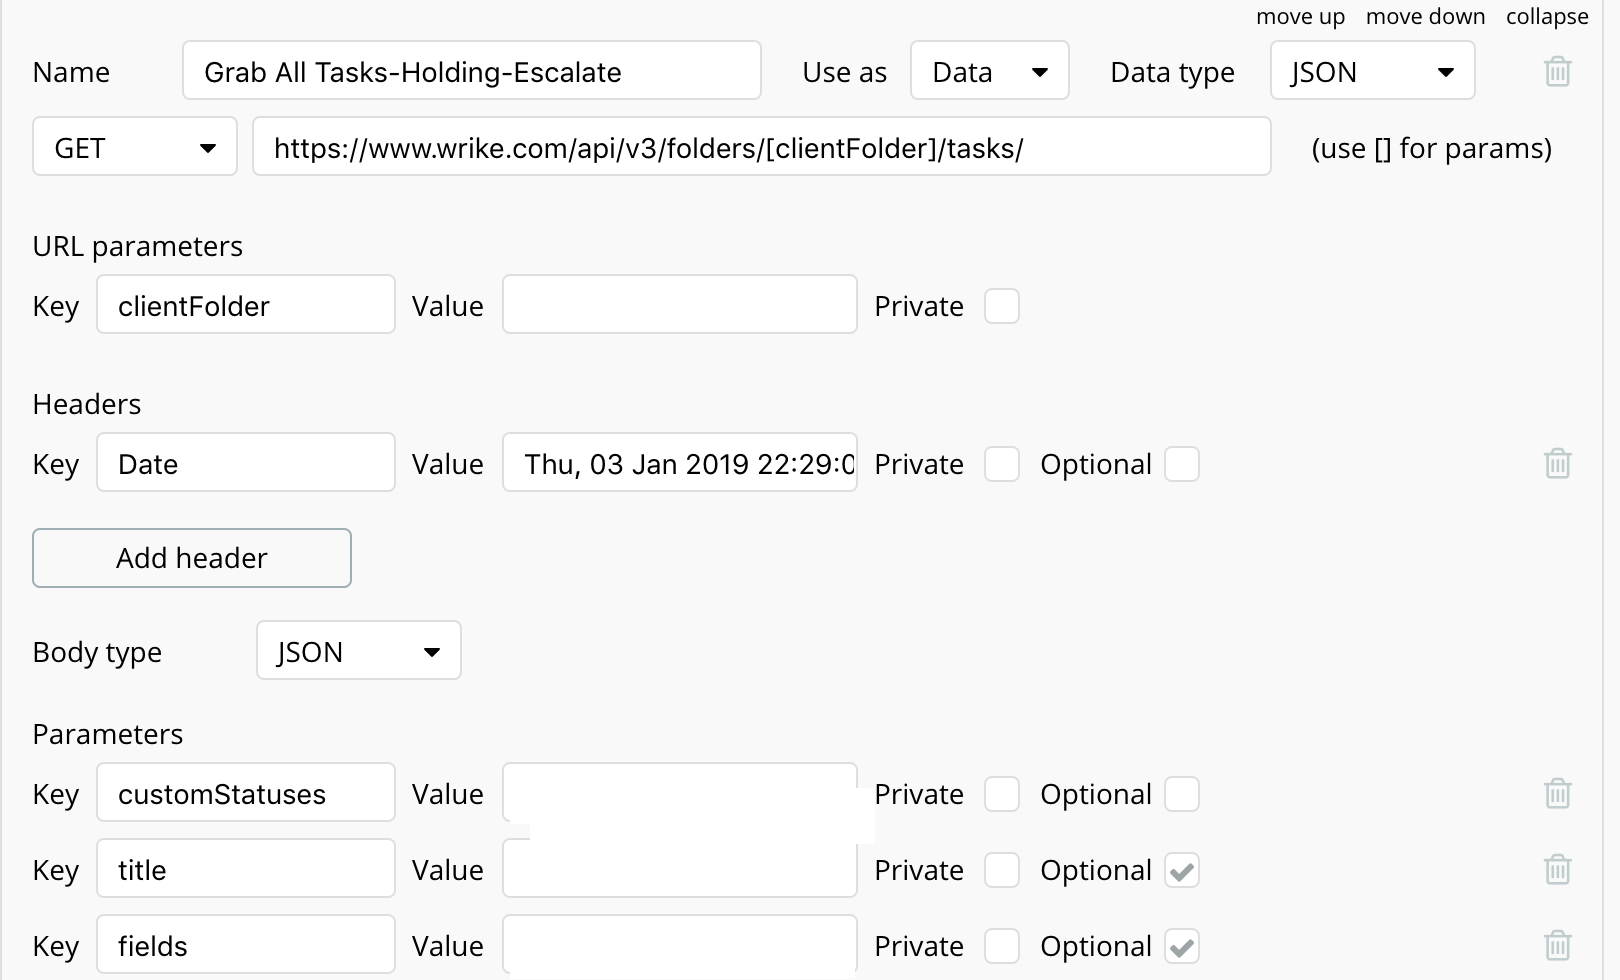Collapse this API call section
Viewport: 1620px width, 980px height.
1547,17
